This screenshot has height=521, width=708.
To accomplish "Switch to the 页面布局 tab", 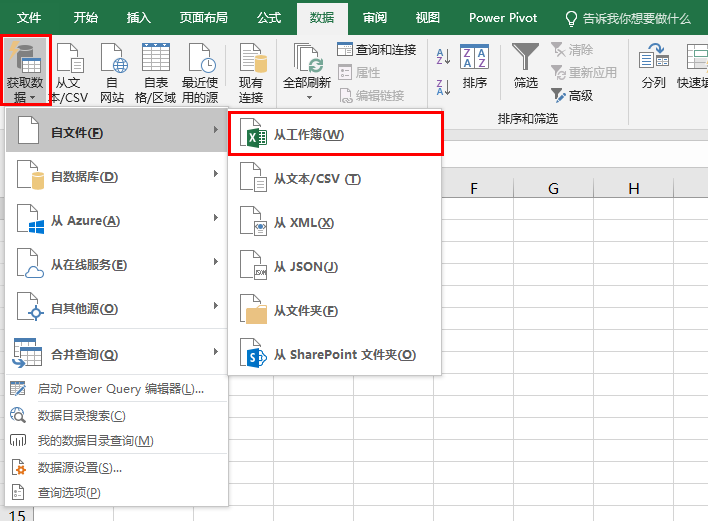I will 204,18.
